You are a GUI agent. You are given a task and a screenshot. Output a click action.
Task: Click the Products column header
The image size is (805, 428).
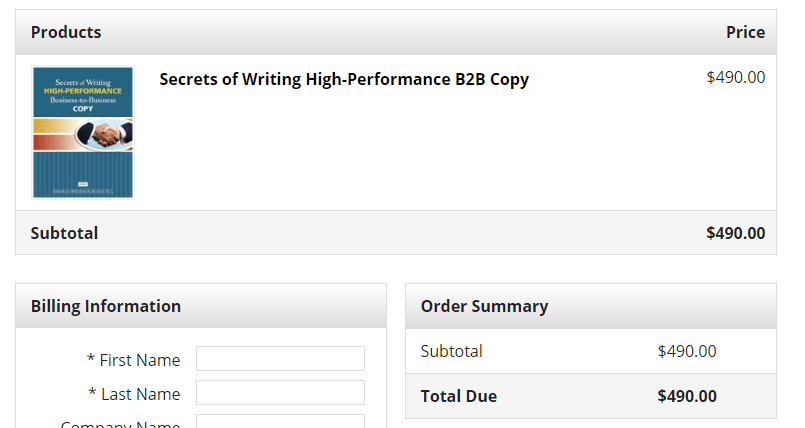coord(66,32)
